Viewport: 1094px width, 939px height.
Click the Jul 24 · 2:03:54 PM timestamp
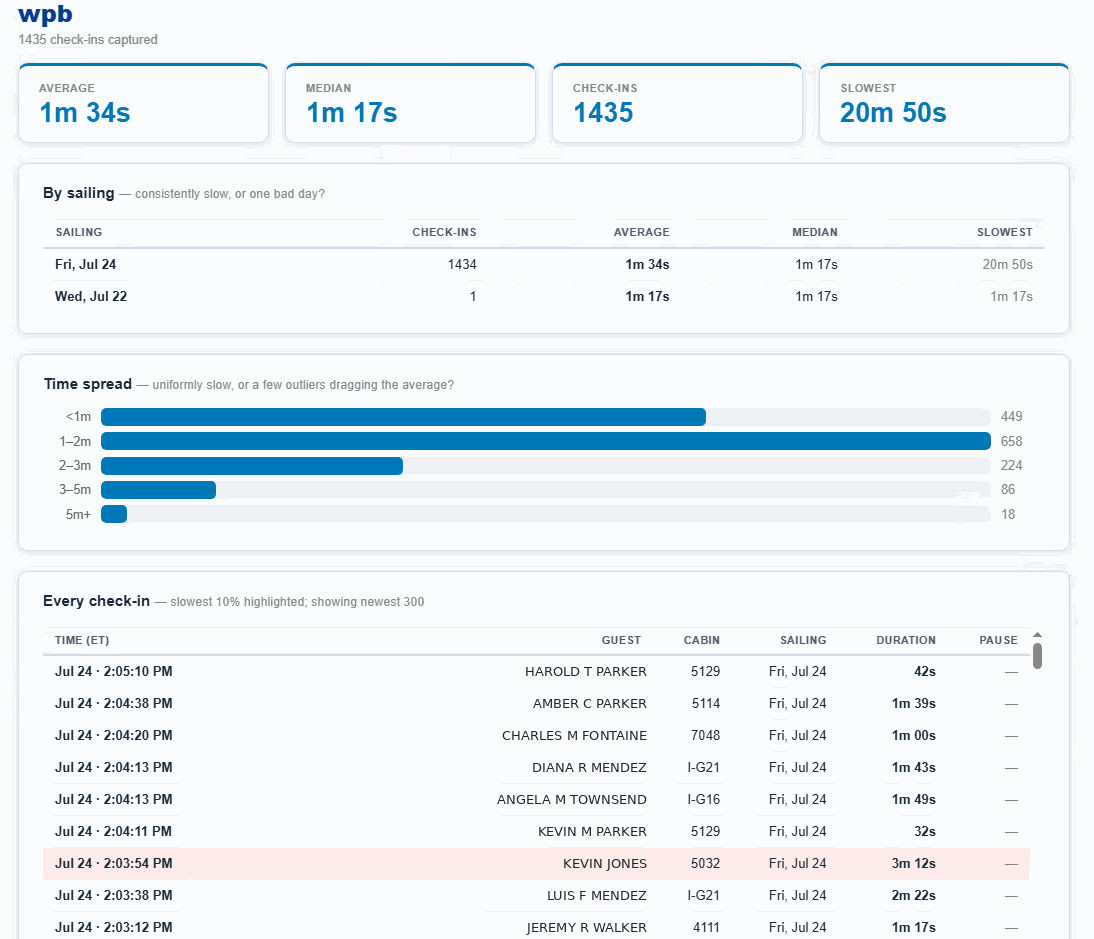click(x=114, y=864)
